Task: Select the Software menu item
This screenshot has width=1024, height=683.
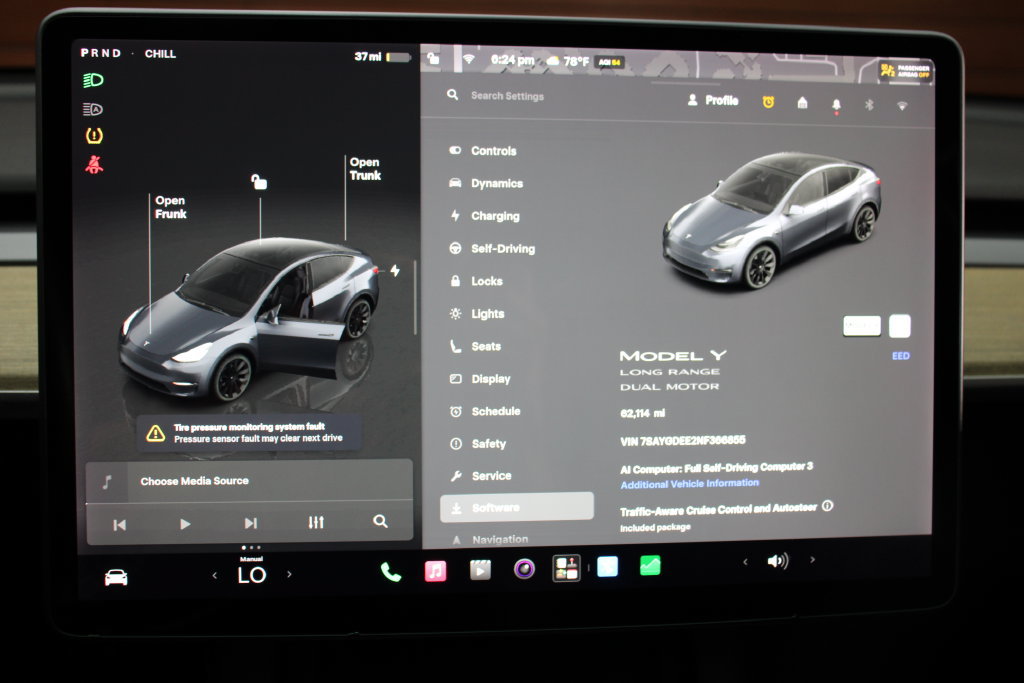Action: tap(517, 507)
